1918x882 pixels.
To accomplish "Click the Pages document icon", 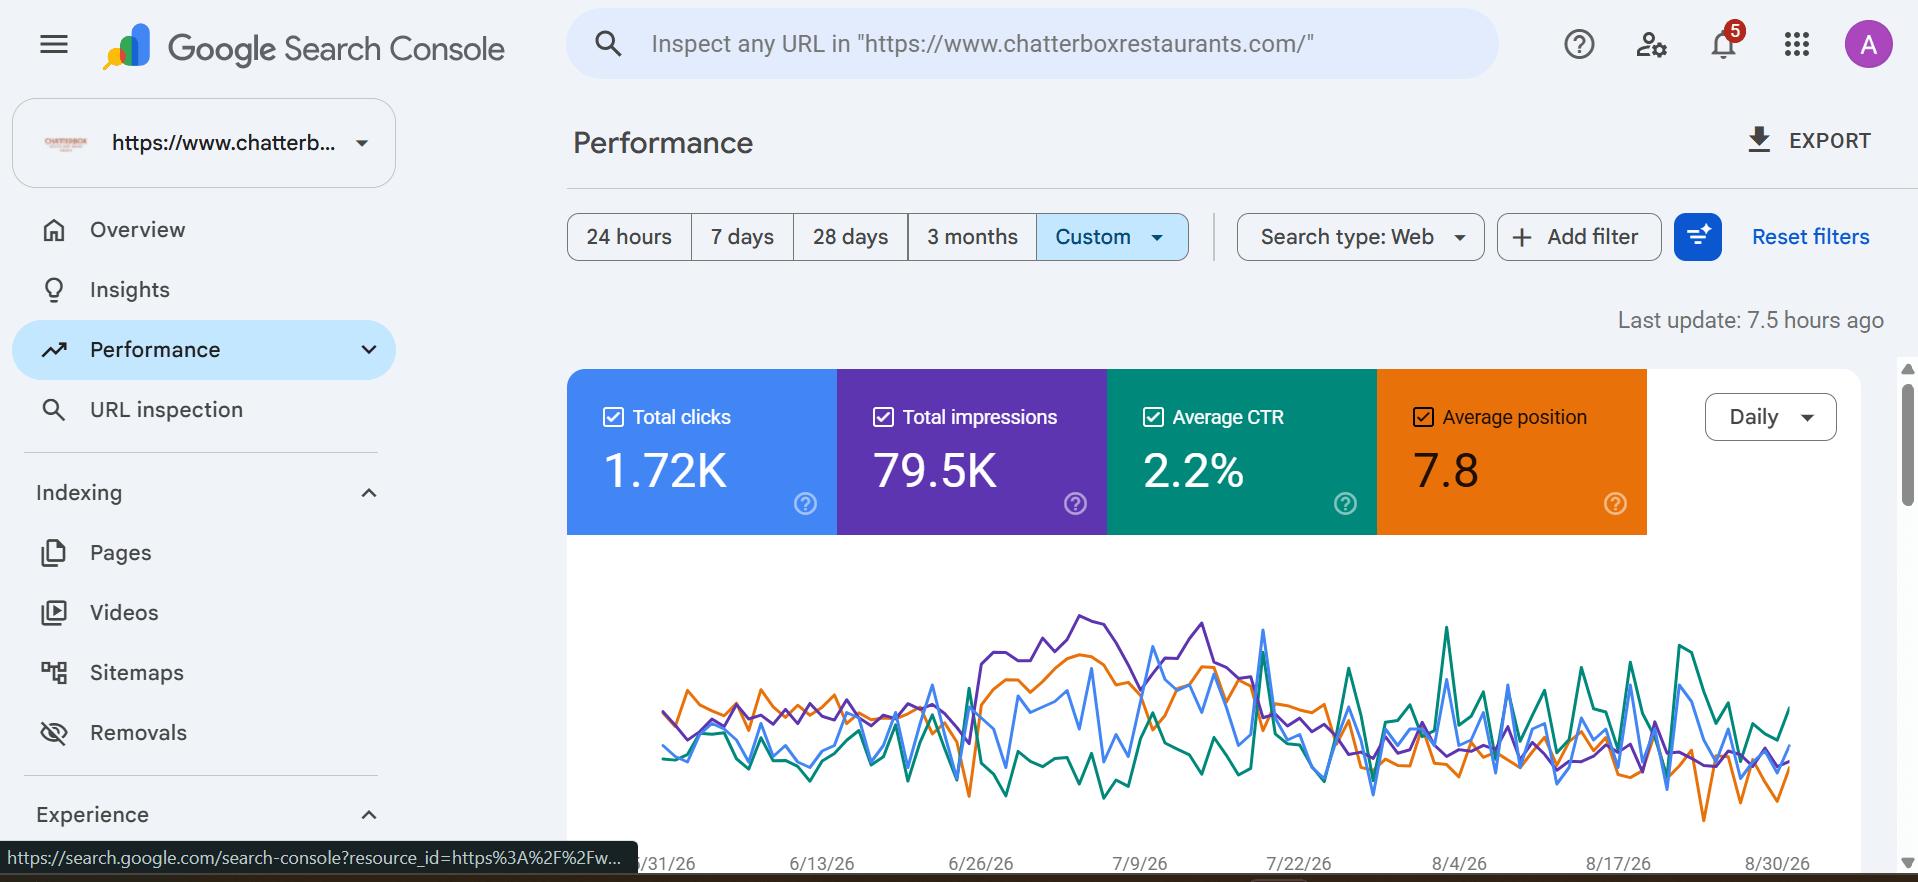I will (x=54, y=553).
